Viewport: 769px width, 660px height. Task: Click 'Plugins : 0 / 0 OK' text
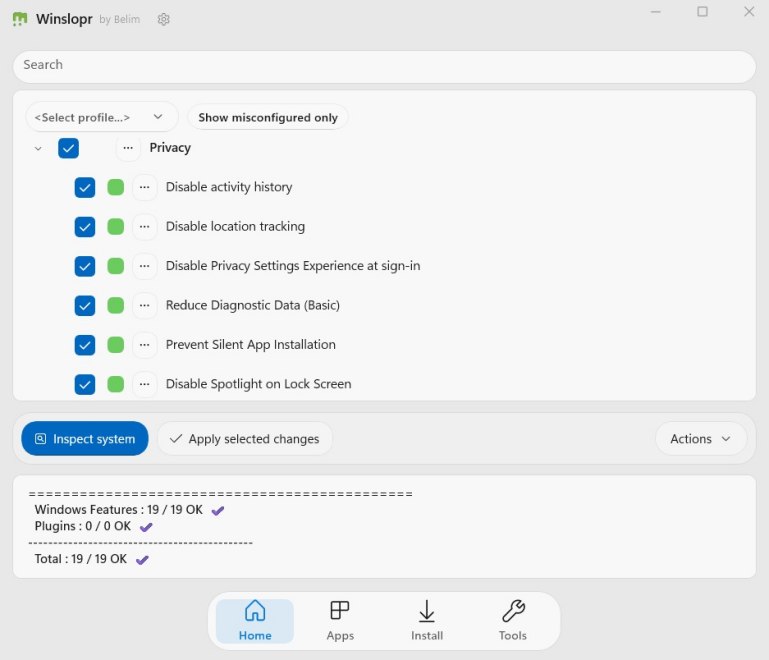tap(82, 526)
